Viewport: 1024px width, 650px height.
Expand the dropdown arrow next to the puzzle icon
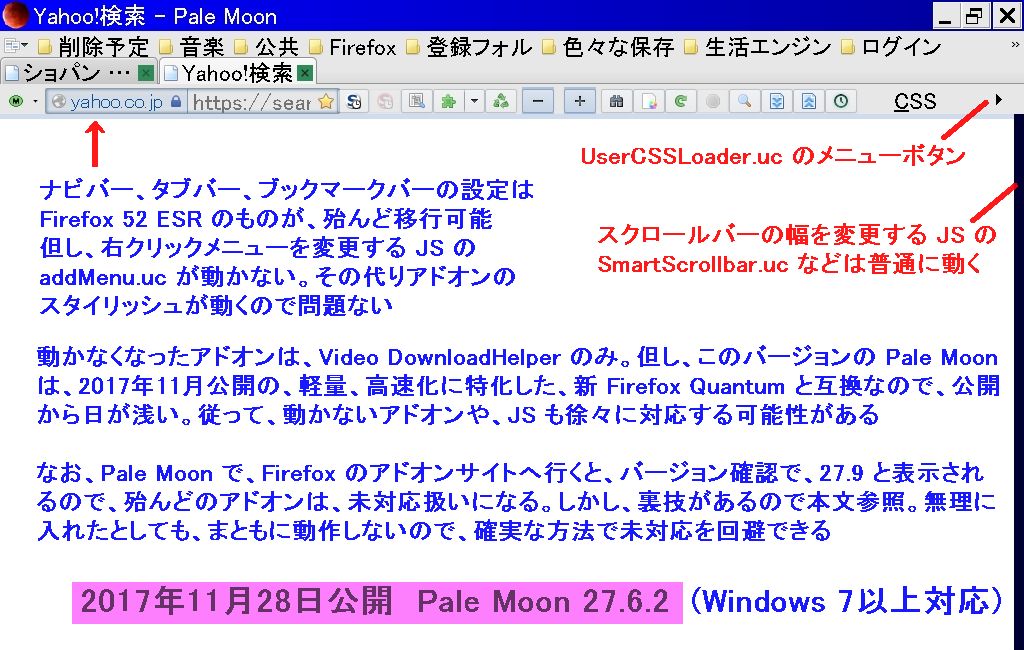[x=475, y=101]
